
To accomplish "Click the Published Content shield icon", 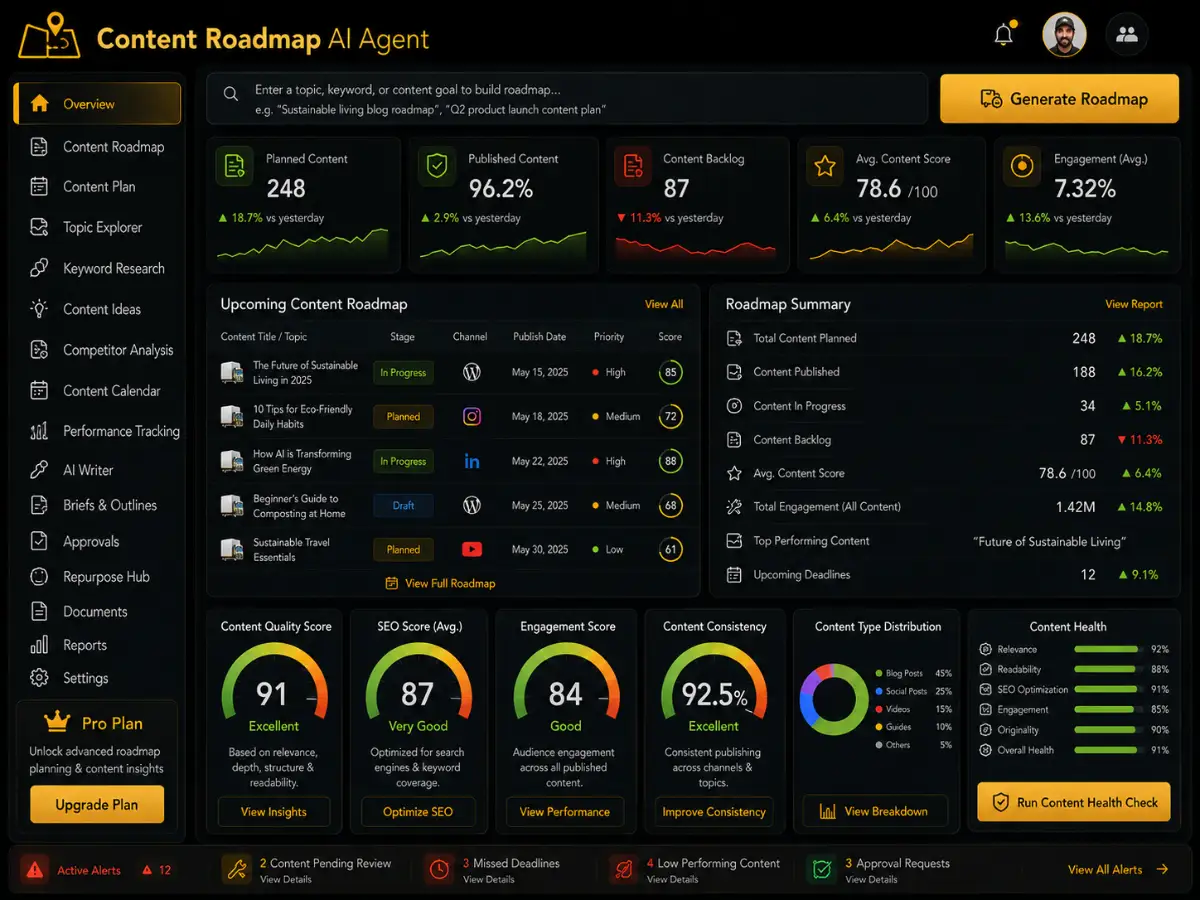I will [437, 167].
